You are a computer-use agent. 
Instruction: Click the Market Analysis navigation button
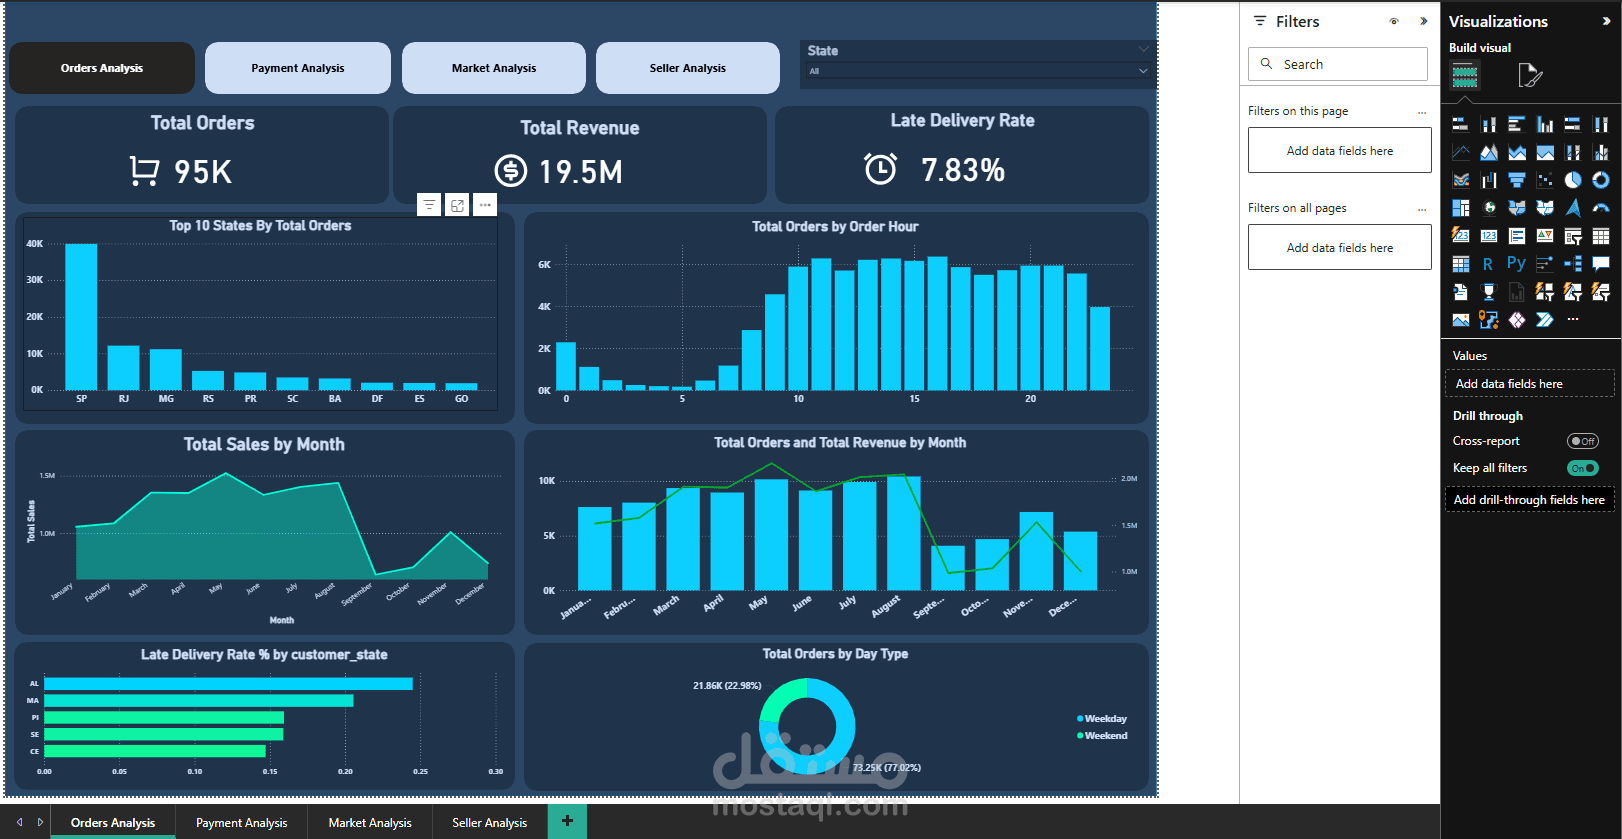pos(494,68)
